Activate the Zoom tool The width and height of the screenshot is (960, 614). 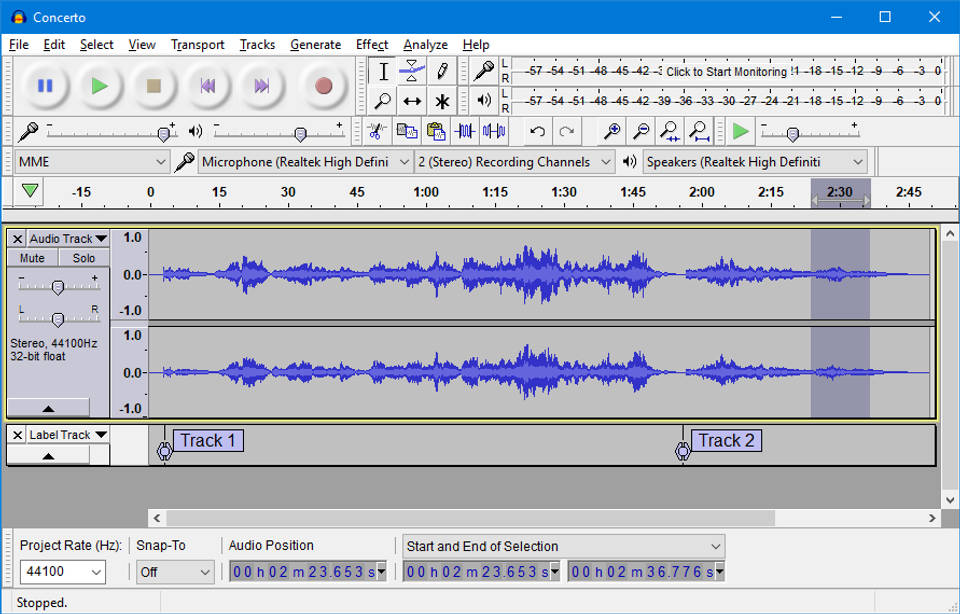(383, 100)
